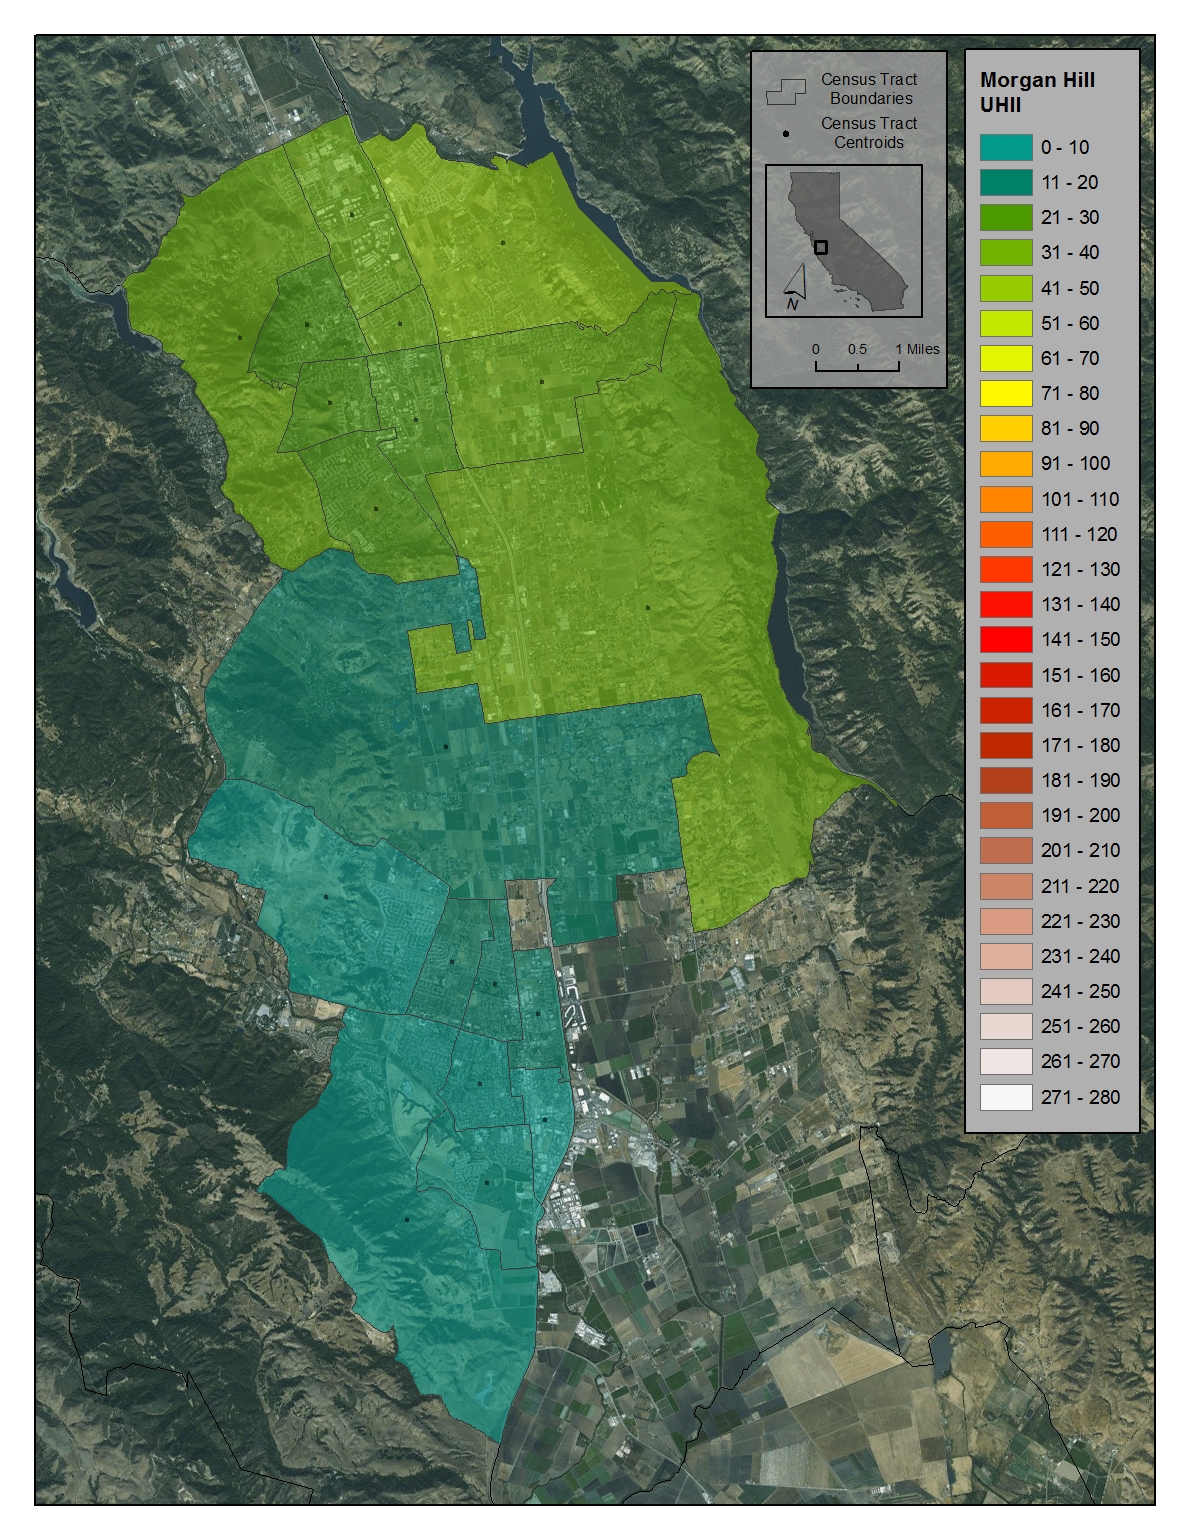Click the 201 - 210 legend color swatch
The image size is (1190, 1540).
pyautogui.click(x=1005, y=850)
